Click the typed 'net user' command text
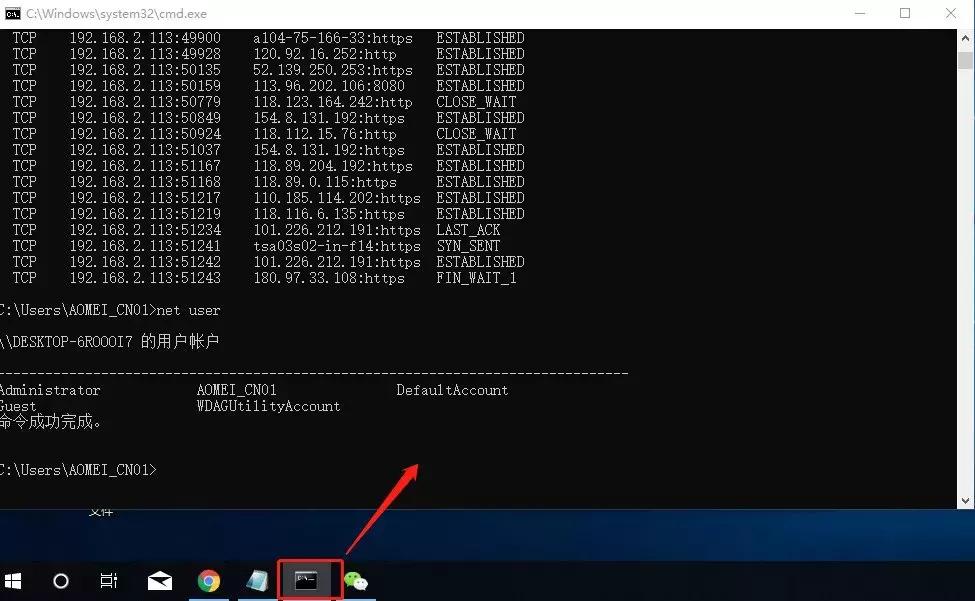 point(190,310)
